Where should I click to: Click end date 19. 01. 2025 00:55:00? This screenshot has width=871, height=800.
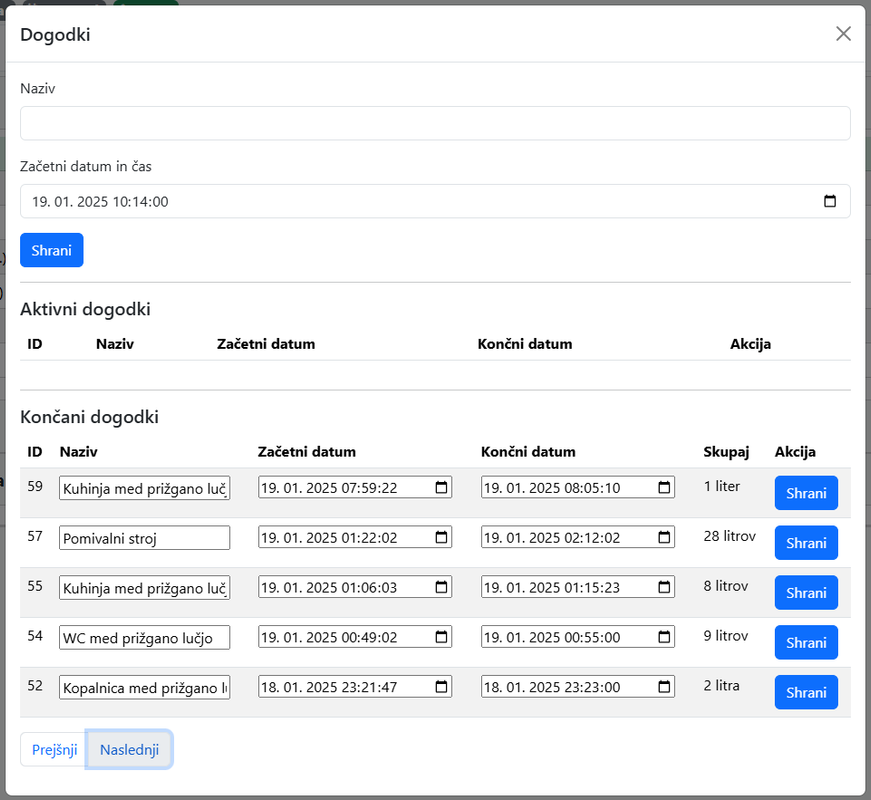coord(578,637)
